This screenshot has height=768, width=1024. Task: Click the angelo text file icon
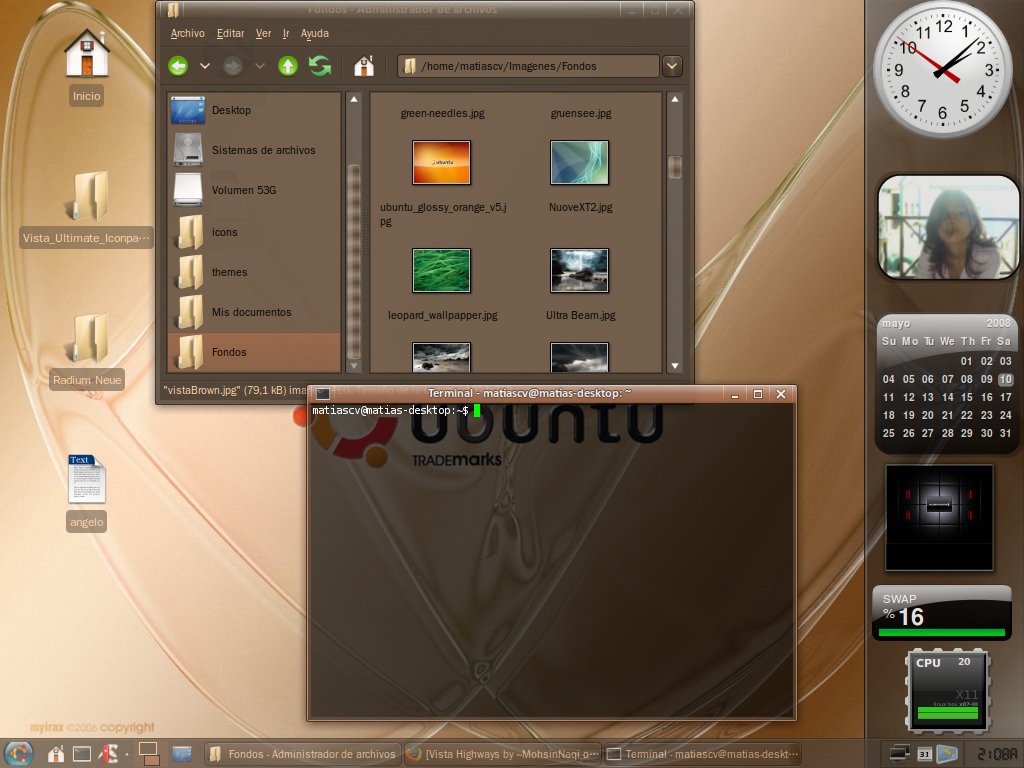point(87,479)
